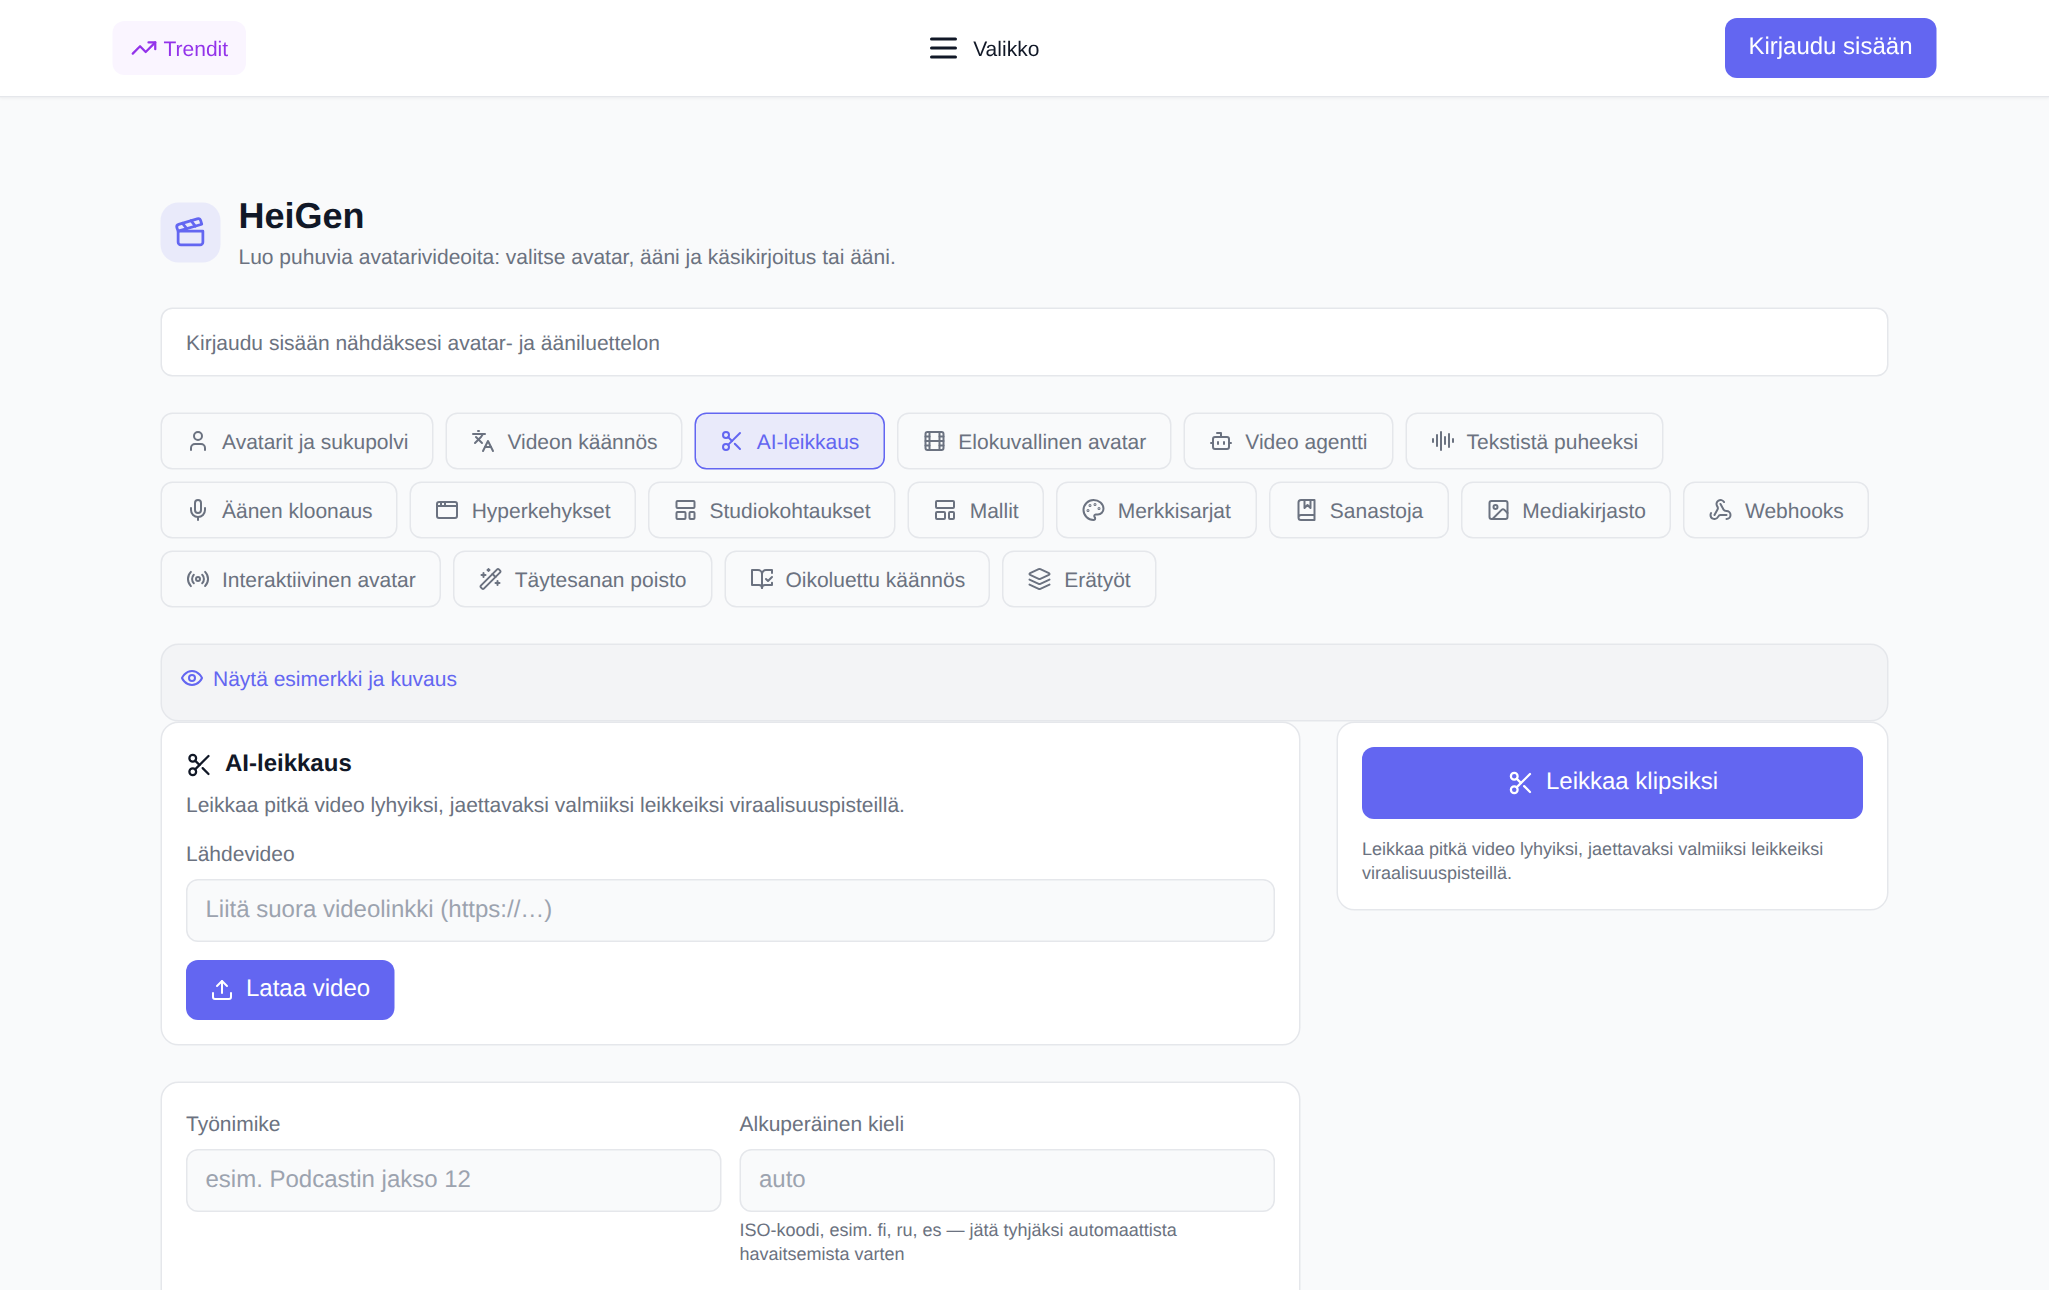Open the Trendit trends page
This screenshot has width=2049, height=1290.
pos(179,48)
